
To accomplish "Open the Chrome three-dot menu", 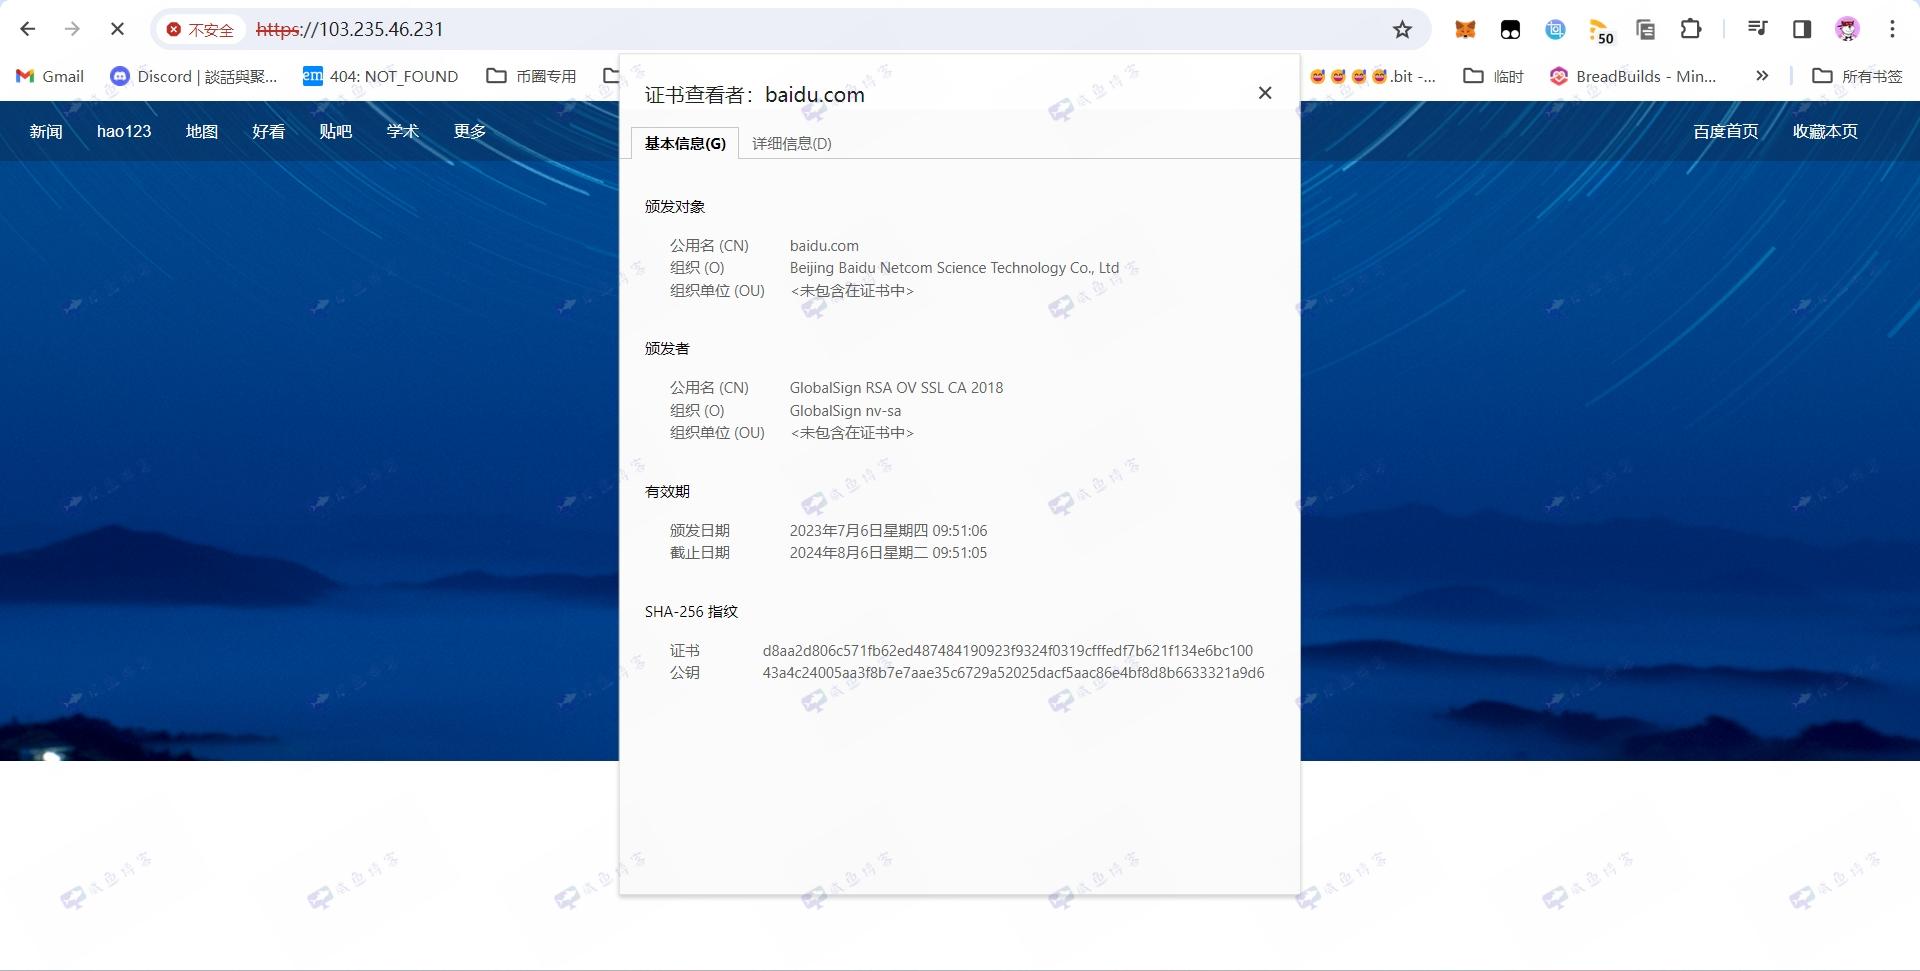I will tap(1892, 29).
